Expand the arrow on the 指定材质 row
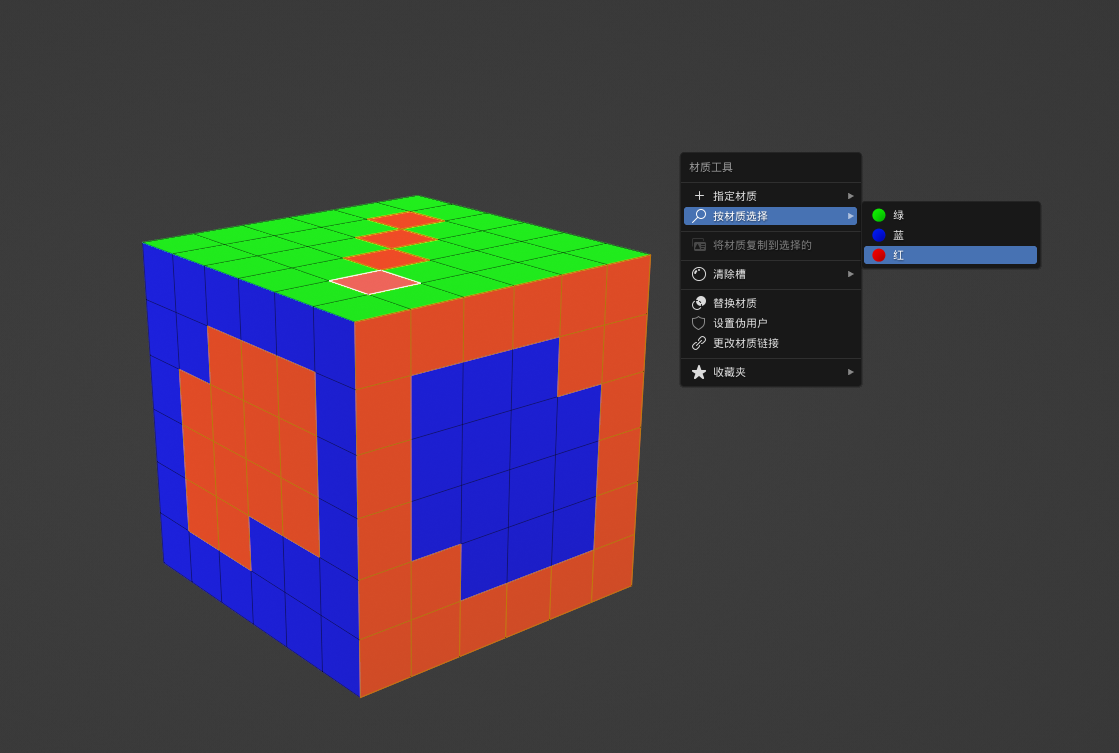 851,196
